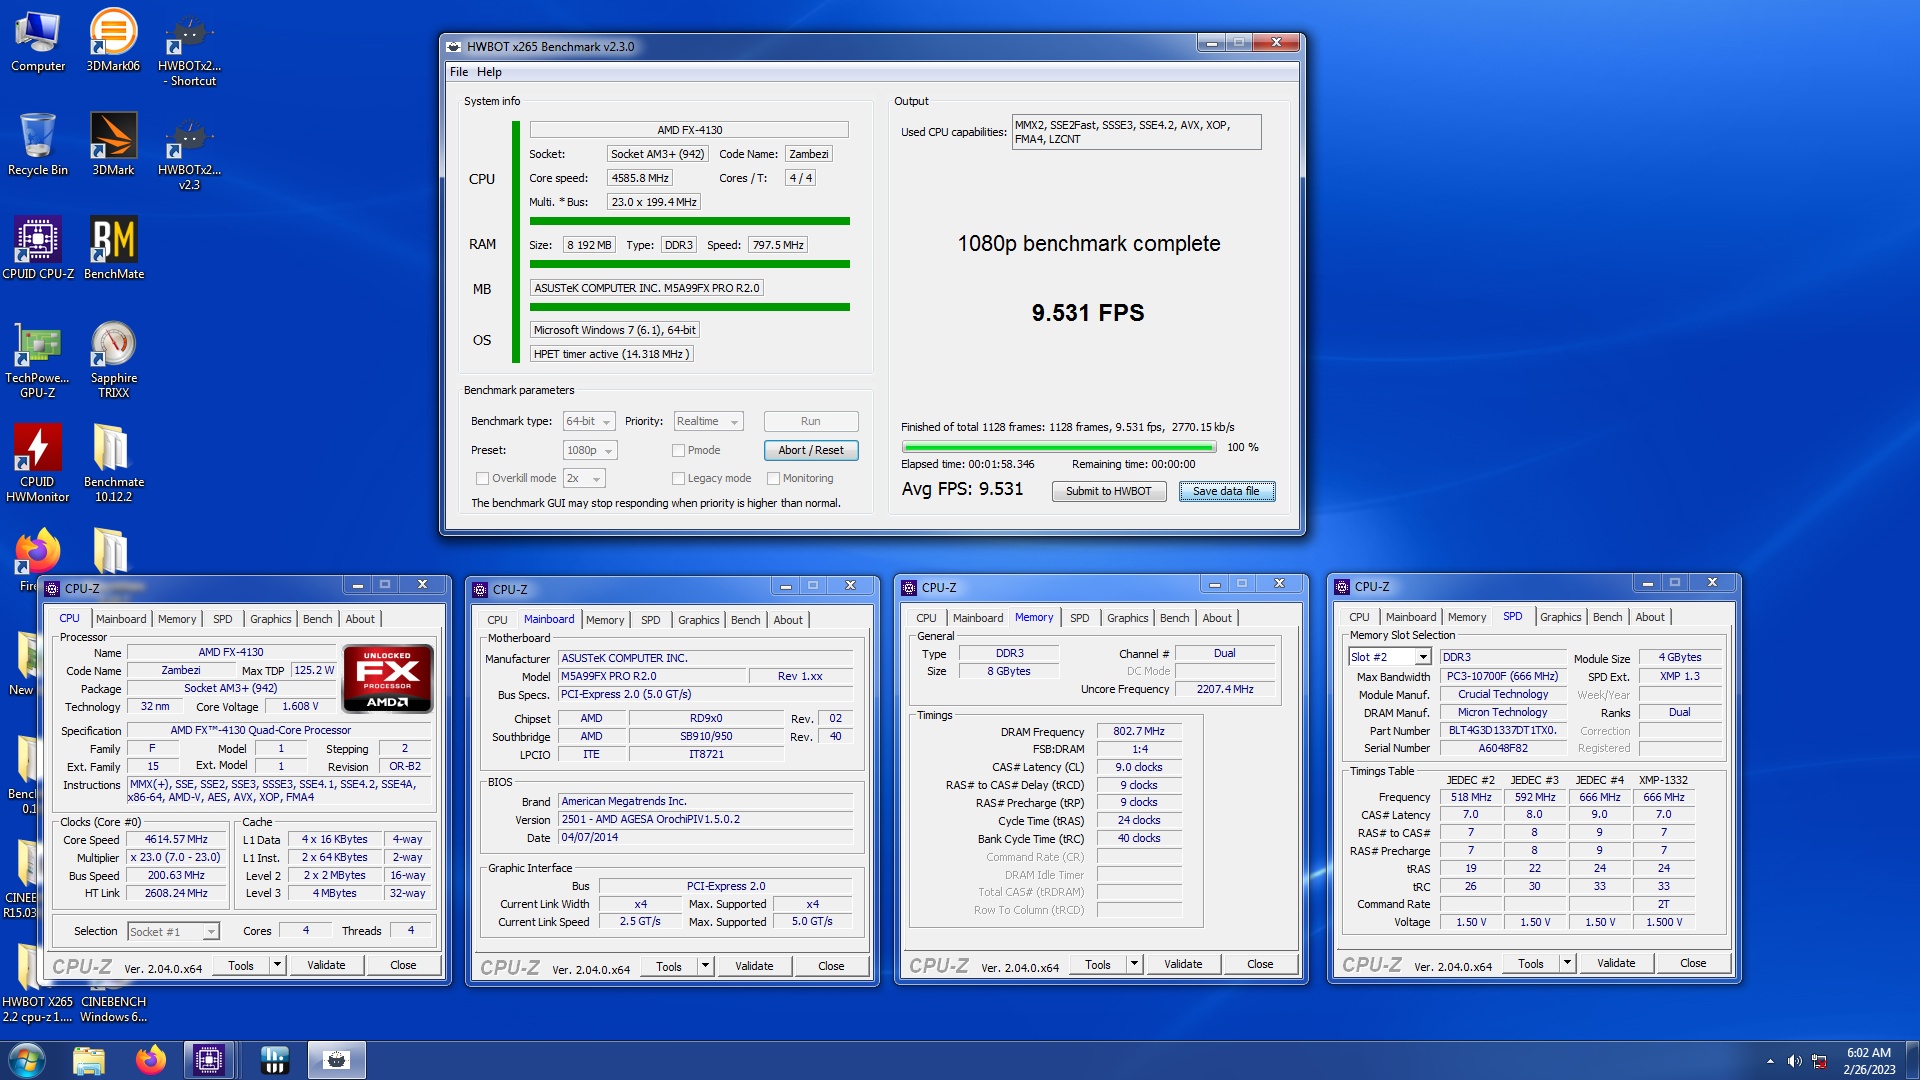1920x1080 pixels.
Task: Switch to HWBOT x265 taskbar button
Action: [337, 1060]
